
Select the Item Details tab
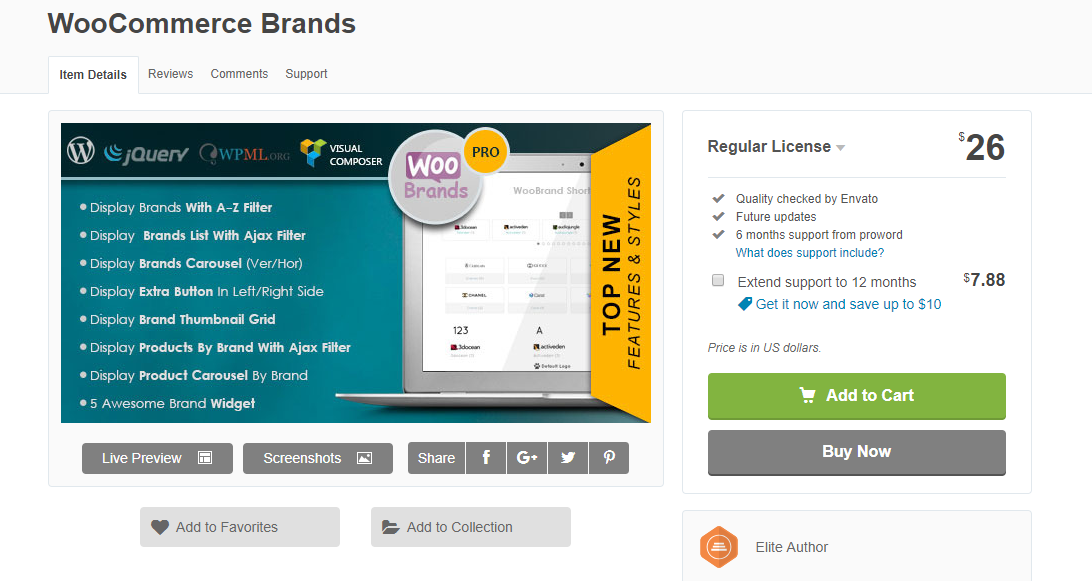pos(93,75)
